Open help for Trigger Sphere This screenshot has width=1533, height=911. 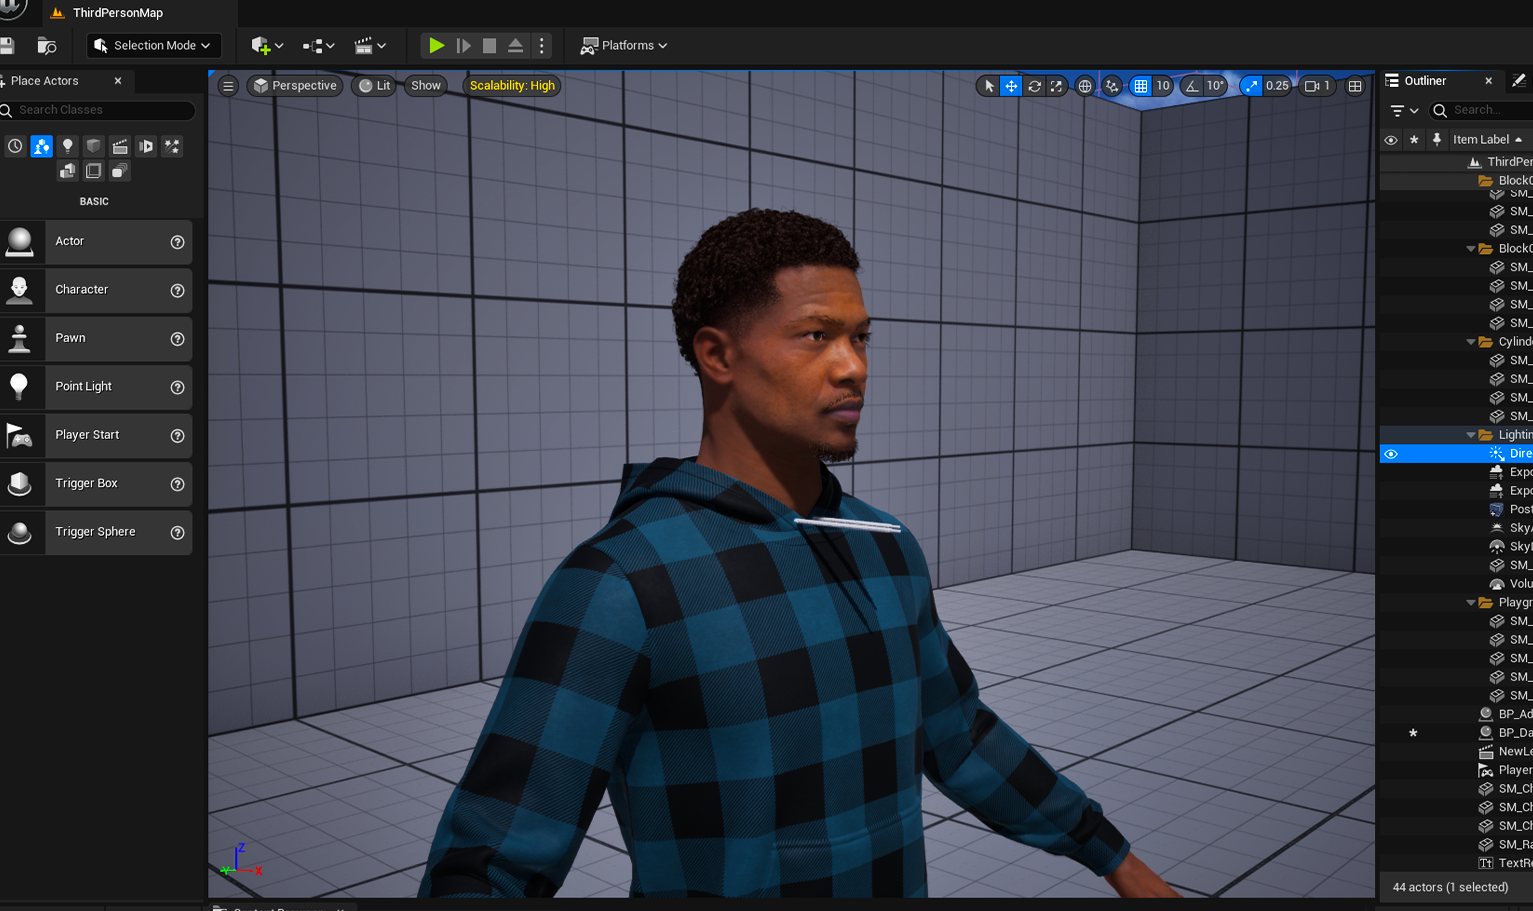coord(177,533)
